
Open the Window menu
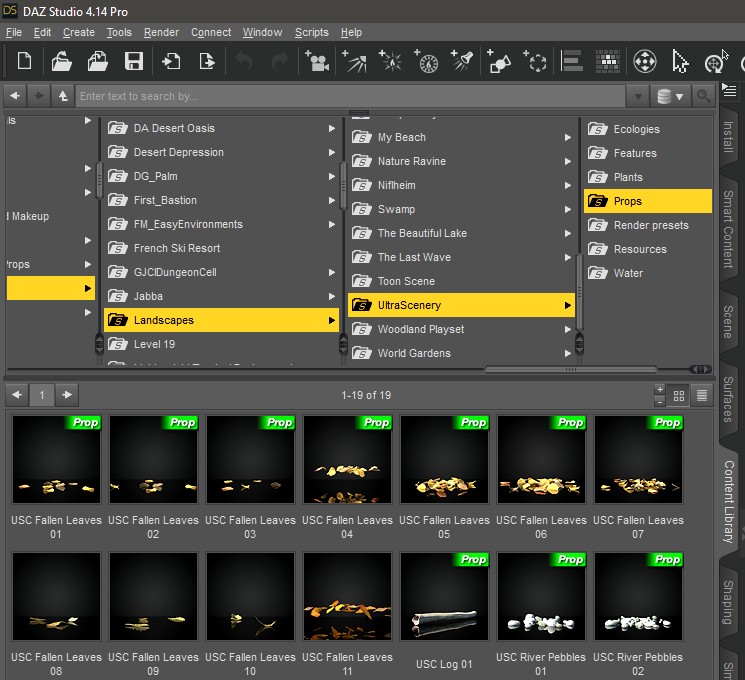[x=262, y=32]
